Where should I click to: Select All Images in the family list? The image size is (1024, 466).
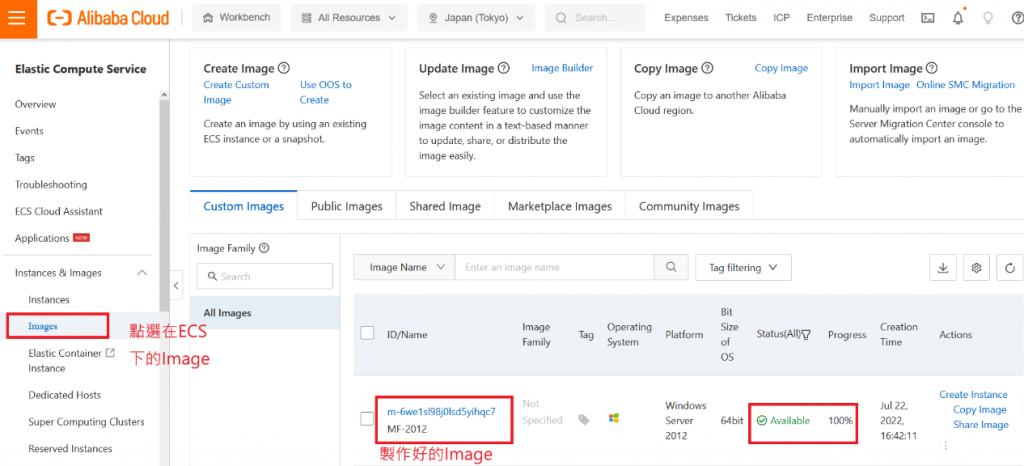click(264, 313)
